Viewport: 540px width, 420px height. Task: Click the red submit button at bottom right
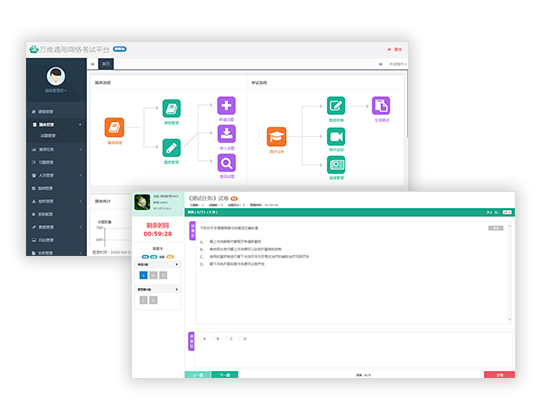[x=499, y=375]
